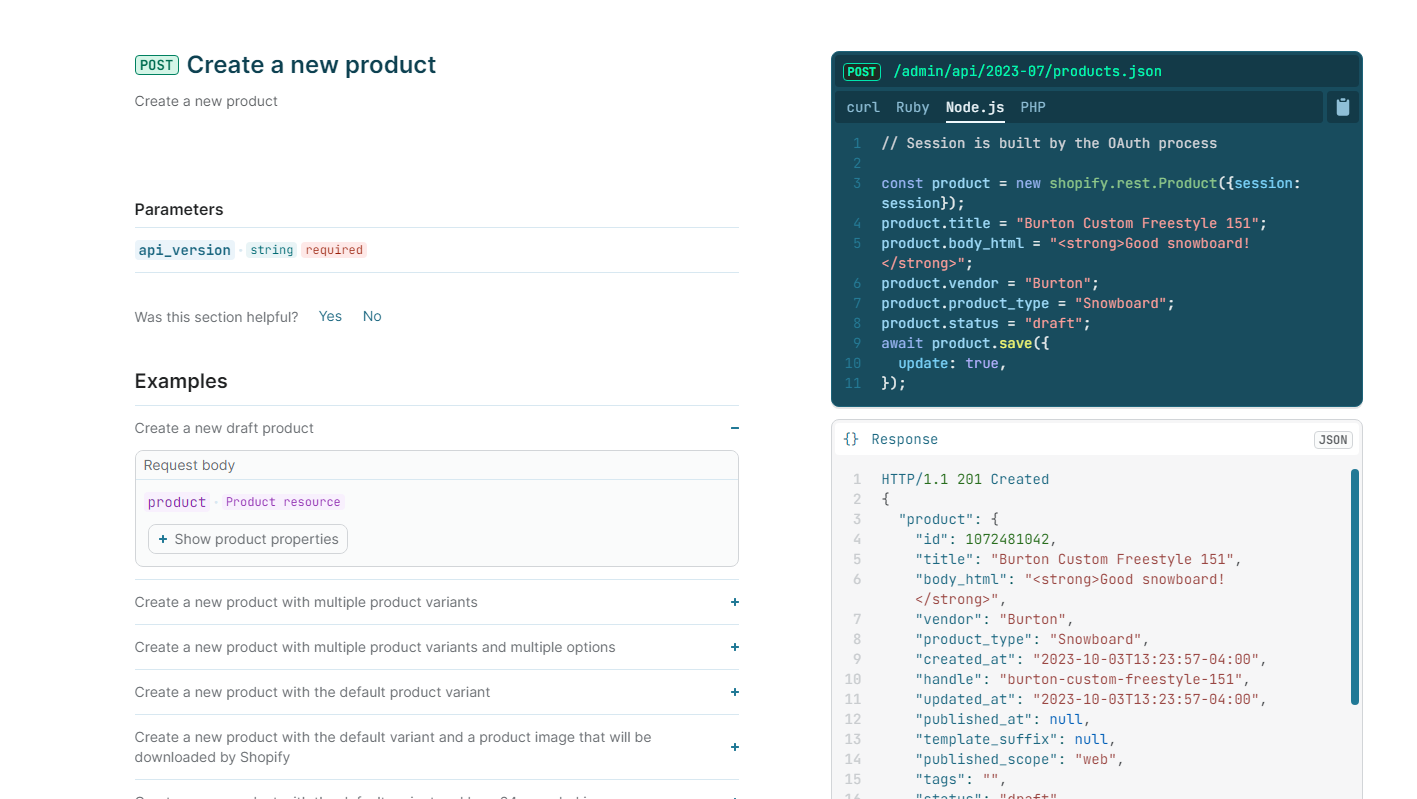Viewport: 1417px width, 799px height.
Task: Click the POST badge next to Create a new product
Action: [156, 65]
